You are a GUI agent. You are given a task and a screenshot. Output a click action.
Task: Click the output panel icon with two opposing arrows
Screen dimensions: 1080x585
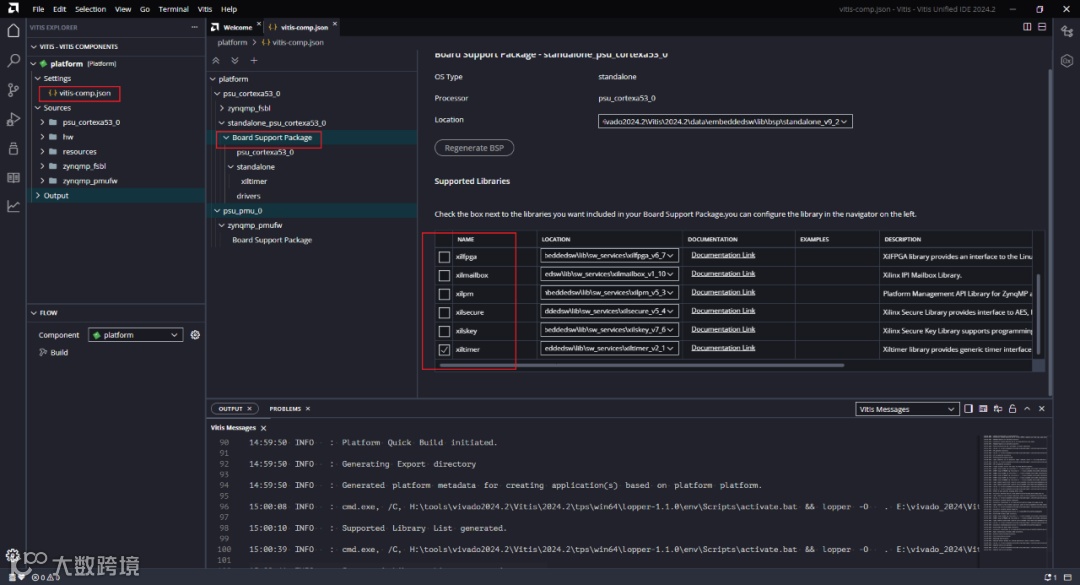(x=997, y=409)
